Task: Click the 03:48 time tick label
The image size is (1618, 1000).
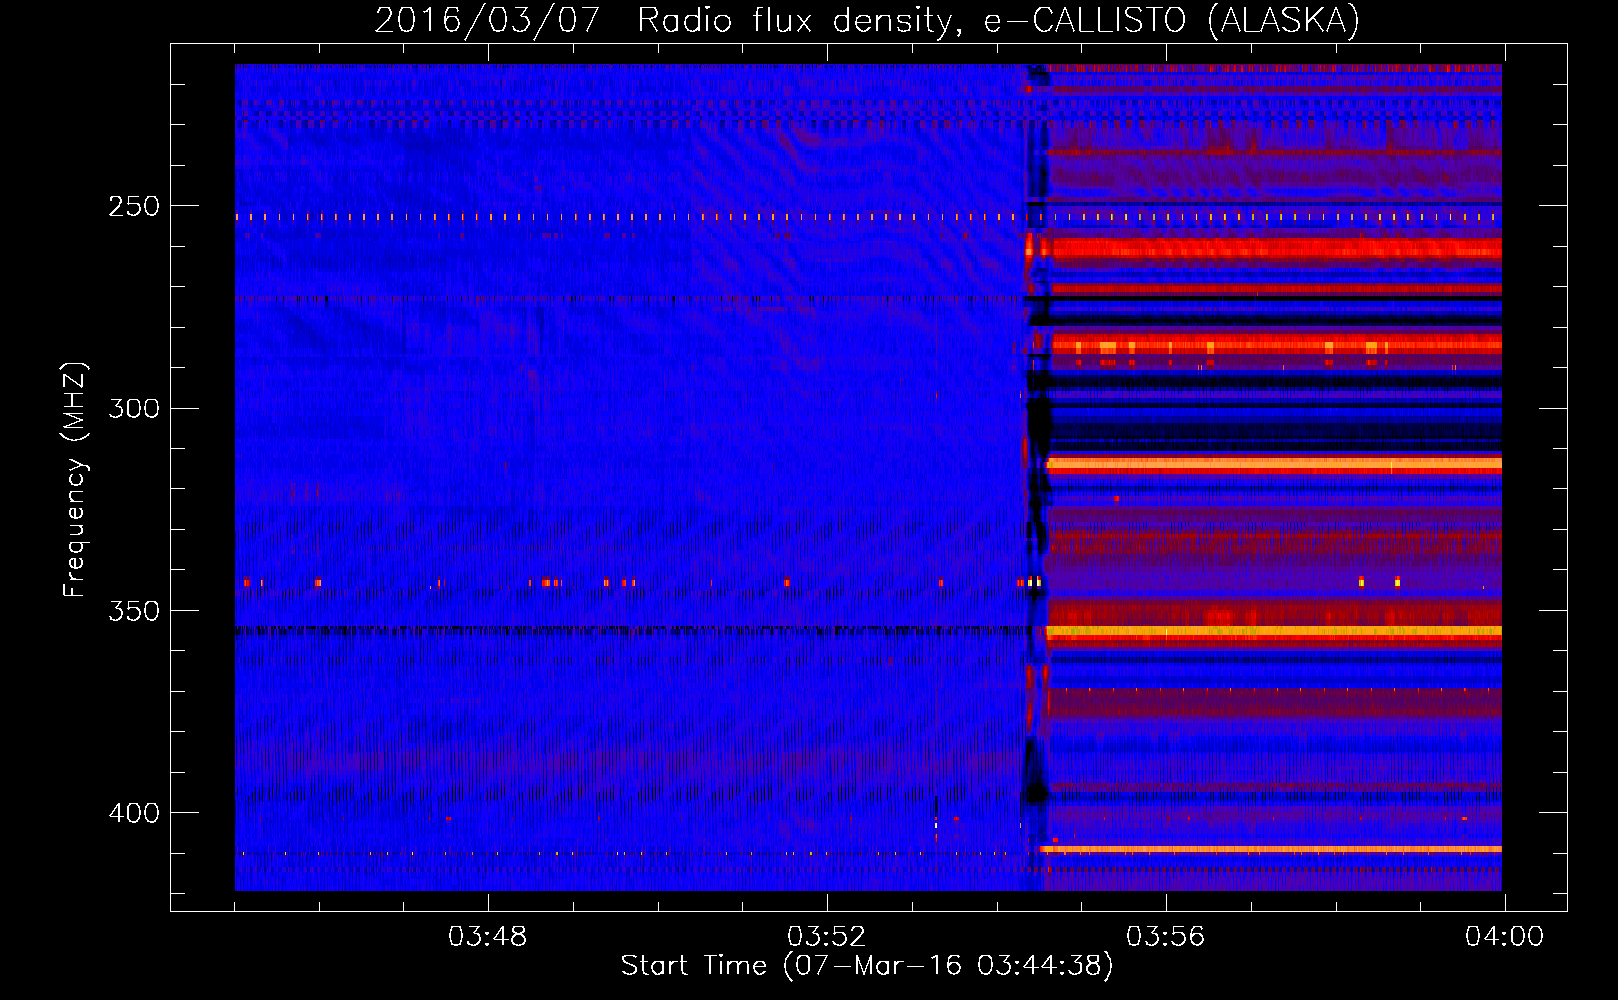Action: pos(487,937)
